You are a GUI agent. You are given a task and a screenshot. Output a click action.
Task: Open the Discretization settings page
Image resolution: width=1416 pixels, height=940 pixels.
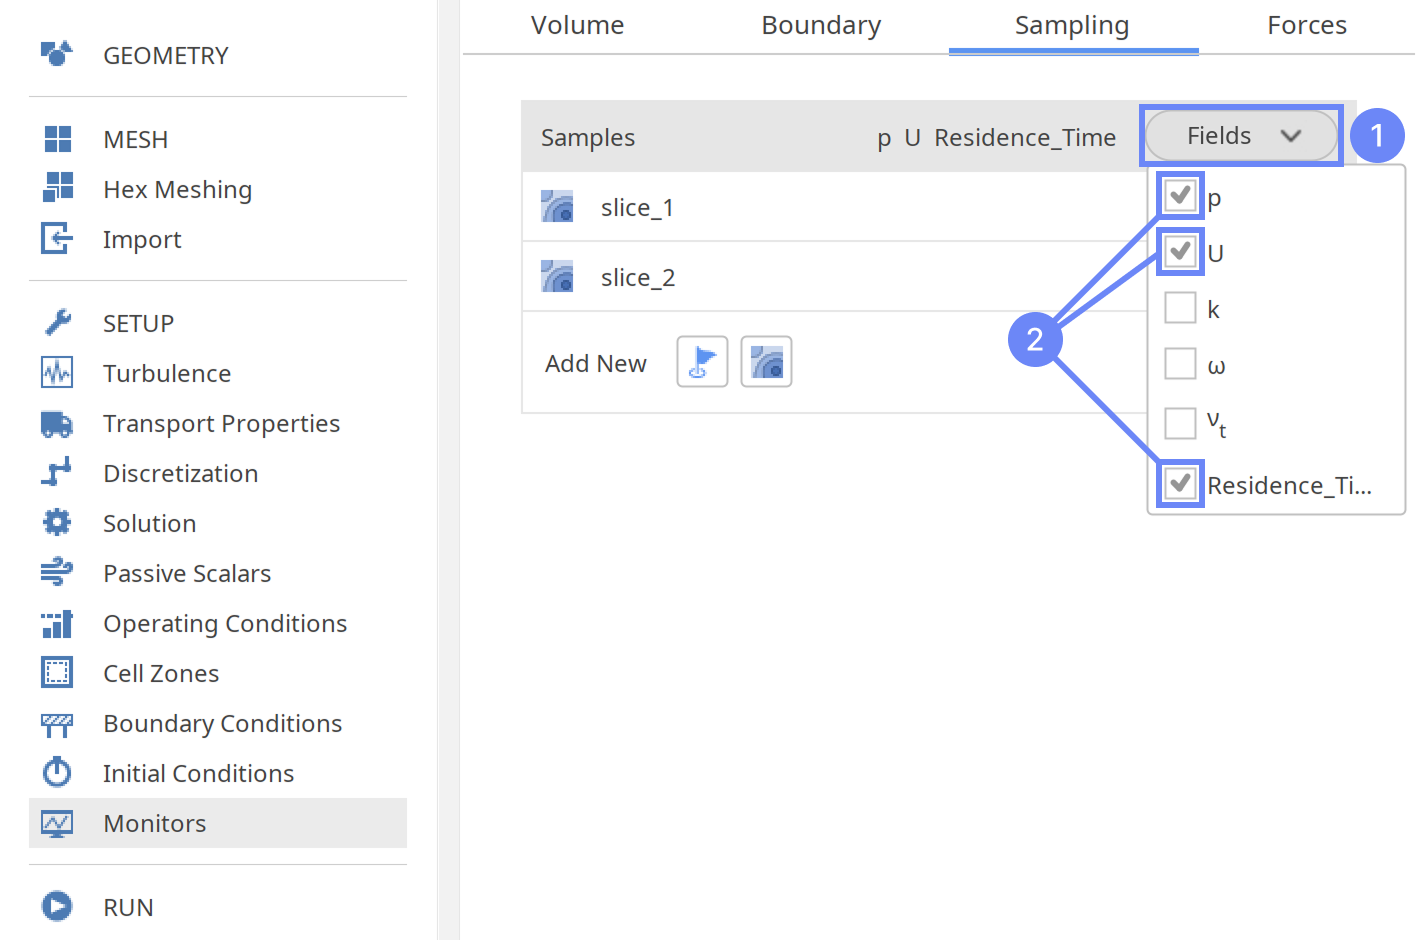[x=180, y=473]
